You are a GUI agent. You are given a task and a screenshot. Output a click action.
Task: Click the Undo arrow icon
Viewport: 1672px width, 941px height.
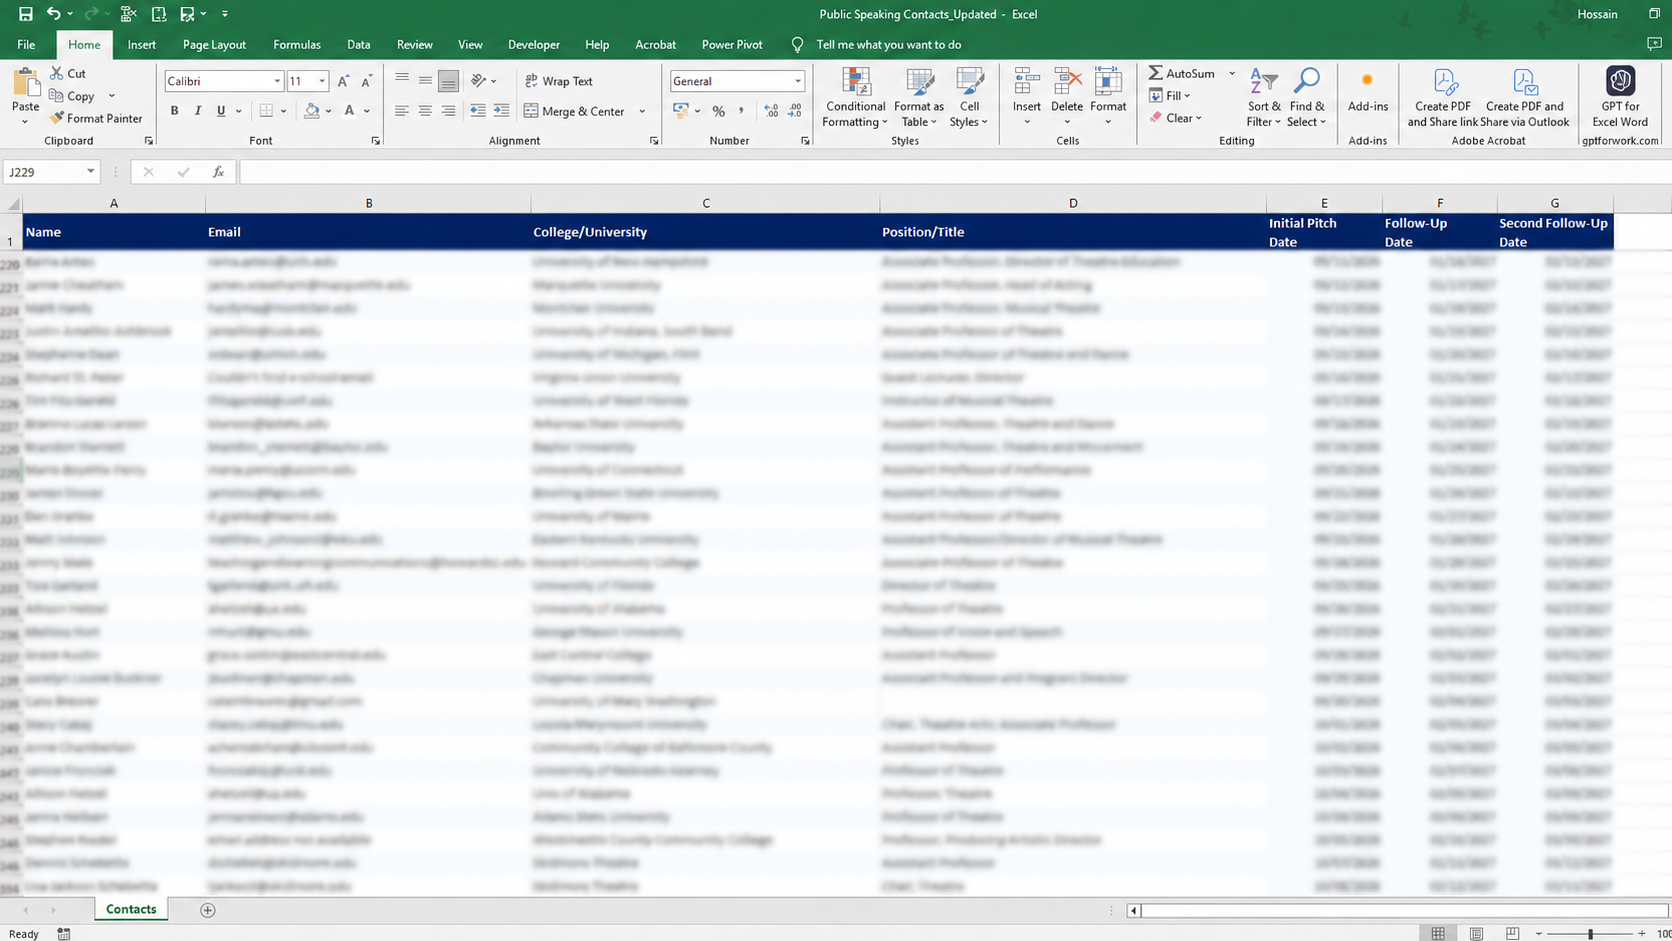53,14
